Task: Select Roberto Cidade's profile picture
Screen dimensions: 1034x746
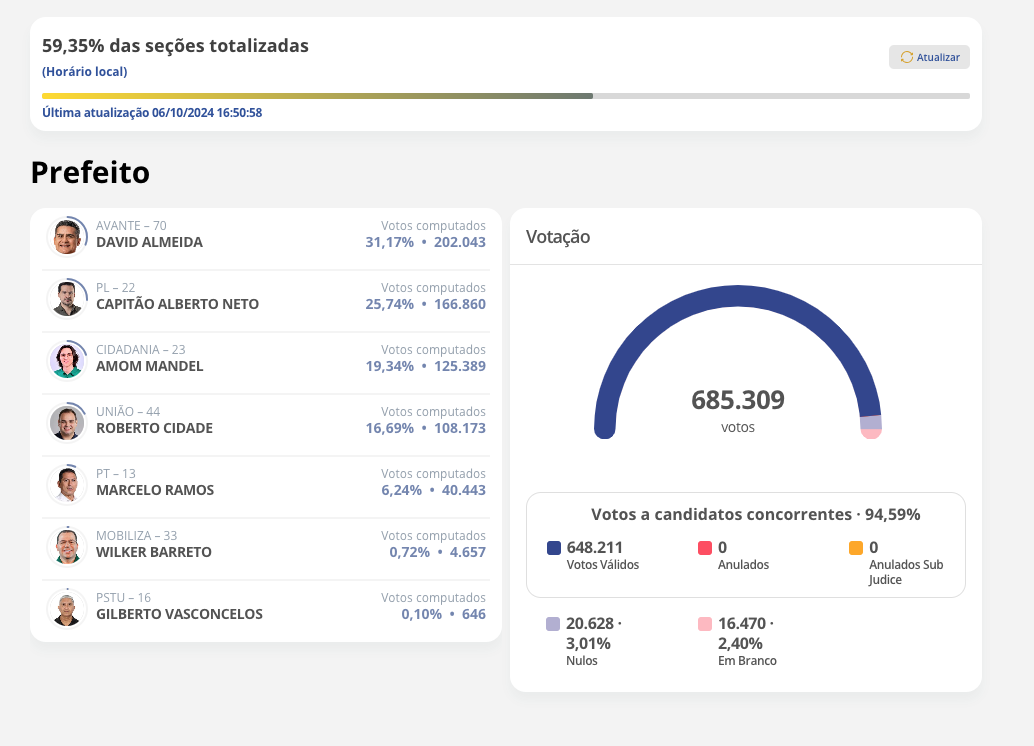Action: [x=67, y=422]
